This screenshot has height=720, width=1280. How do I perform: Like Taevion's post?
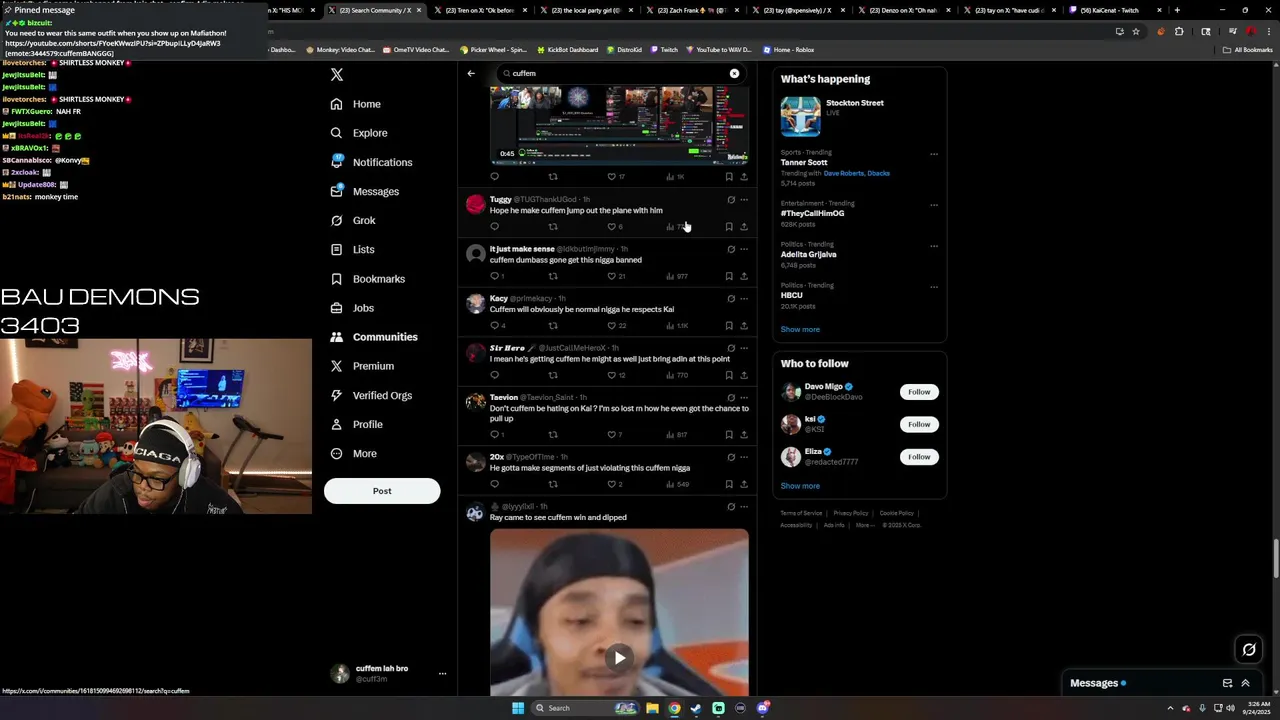[x=612, y=435]
